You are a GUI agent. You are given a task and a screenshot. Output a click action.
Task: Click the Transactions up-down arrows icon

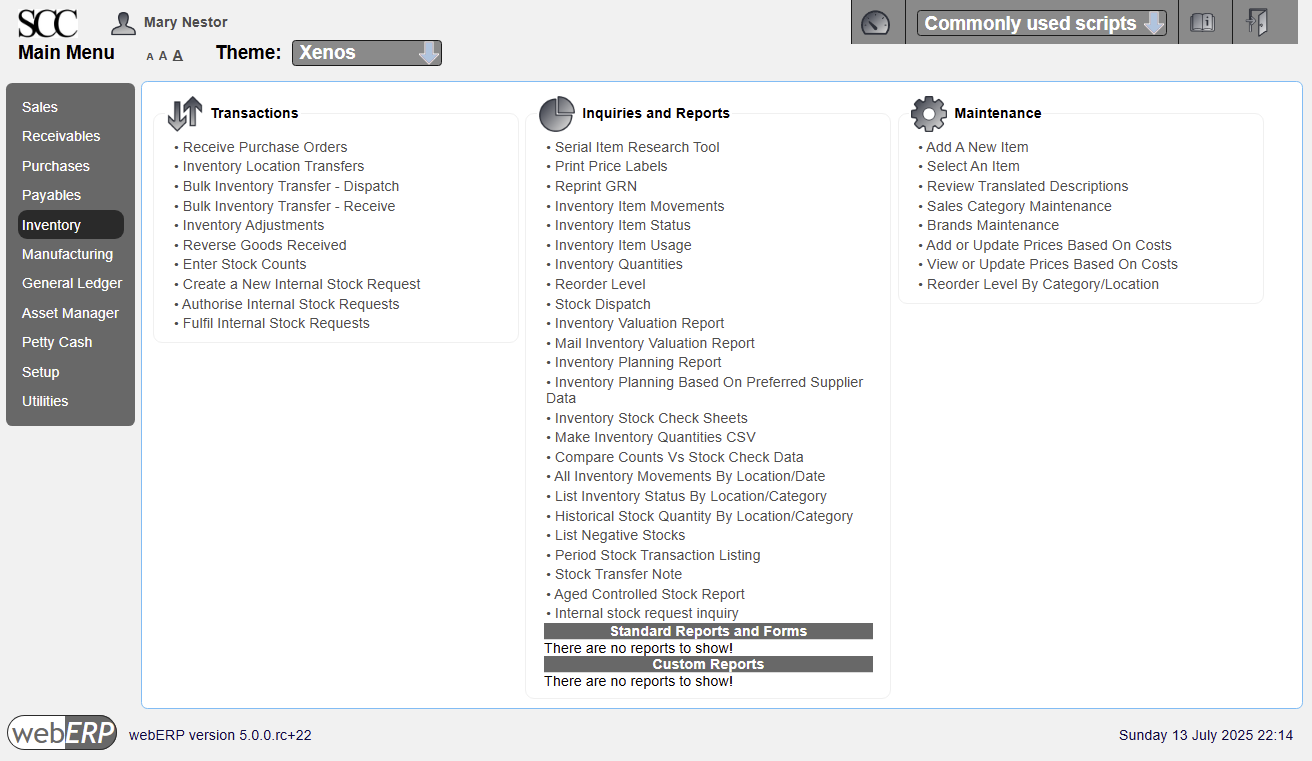(184, 113)
